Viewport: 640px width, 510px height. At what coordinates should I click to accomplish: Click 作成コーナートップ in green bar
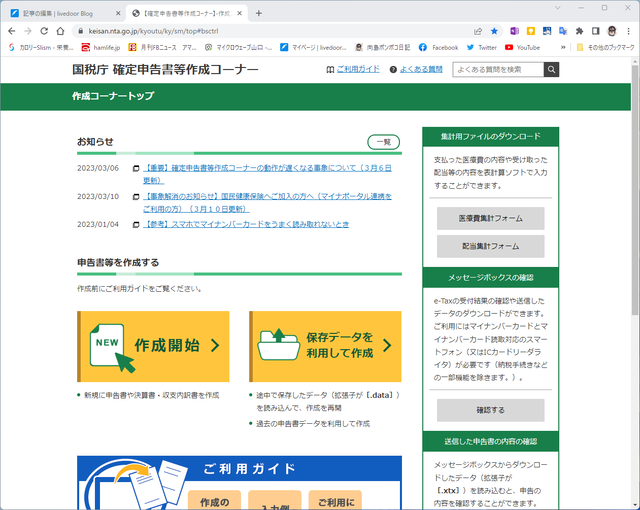[113, 96]
